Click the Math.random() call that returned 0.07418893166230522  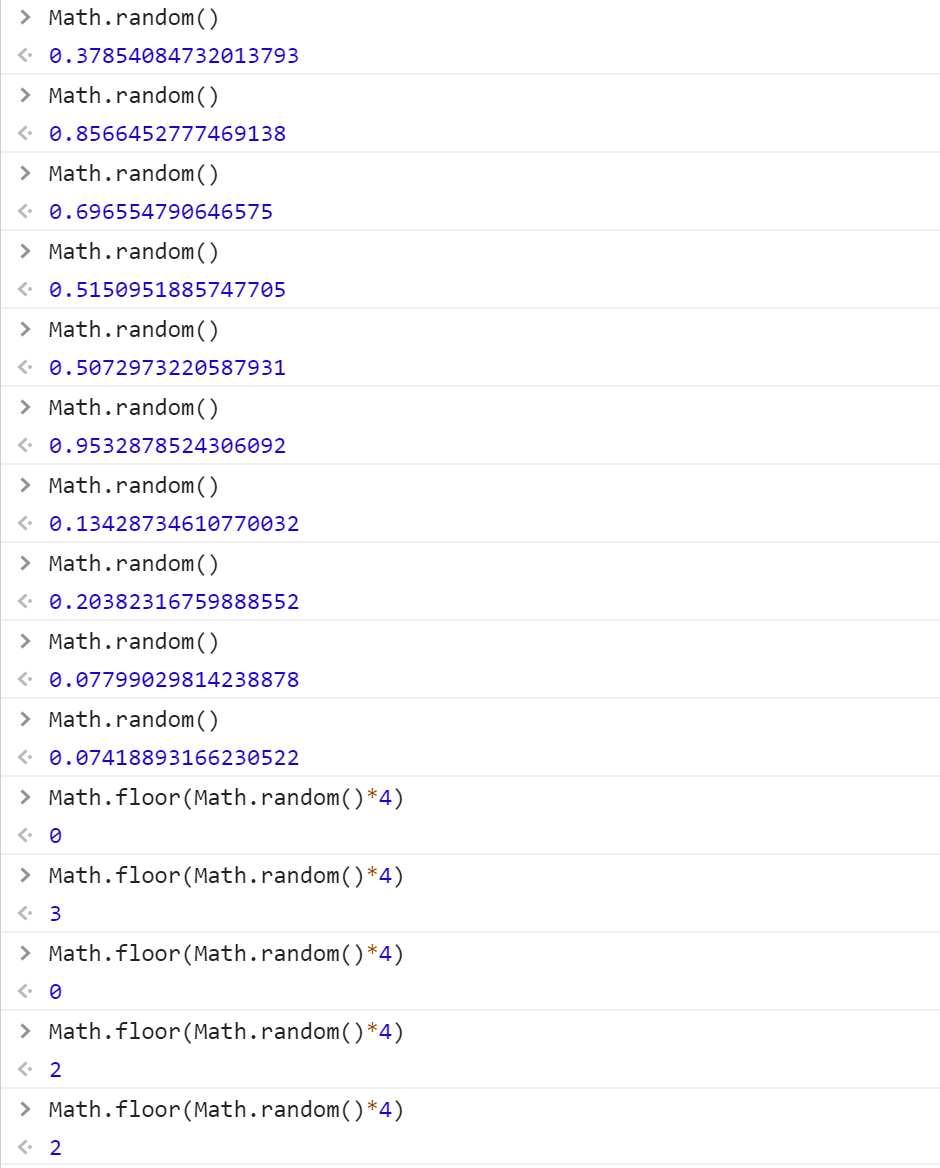click(x=134, y=720)
